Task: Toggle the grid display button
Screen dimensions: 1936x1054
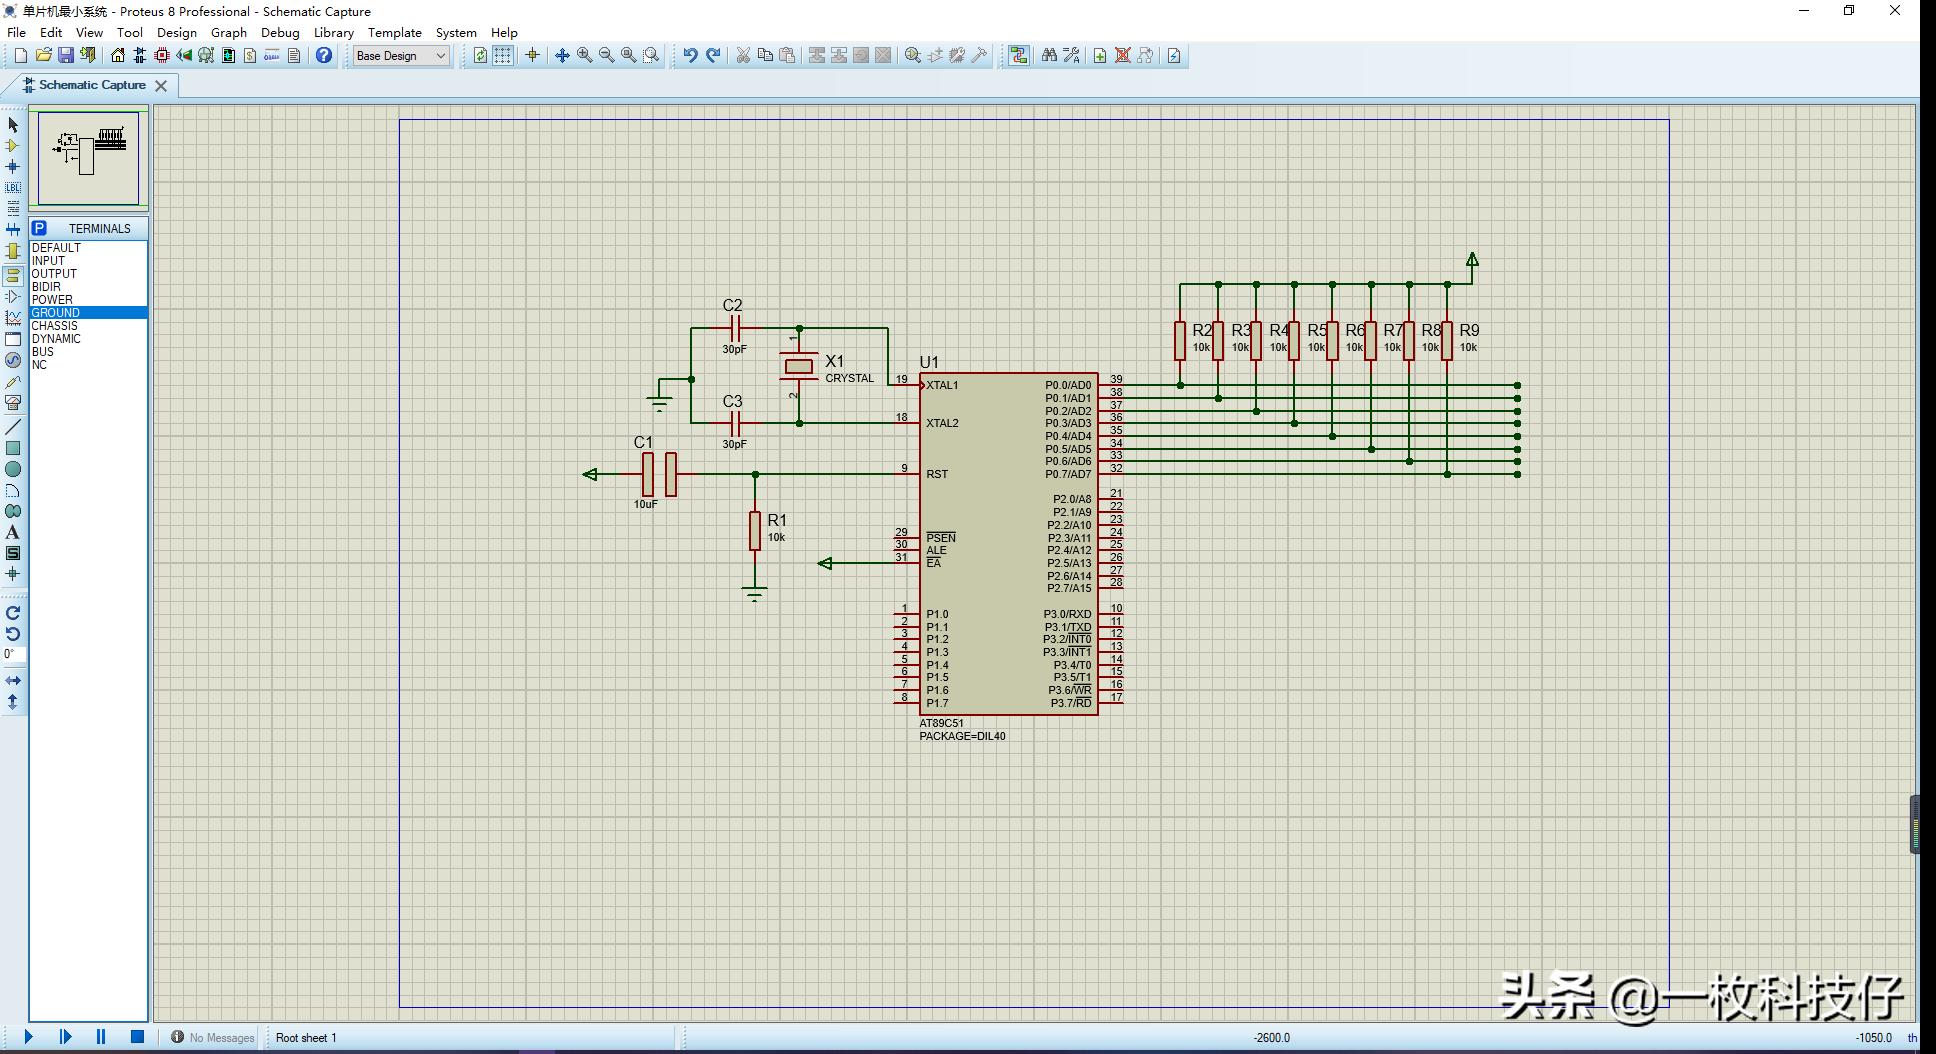Action: point(503,56)
